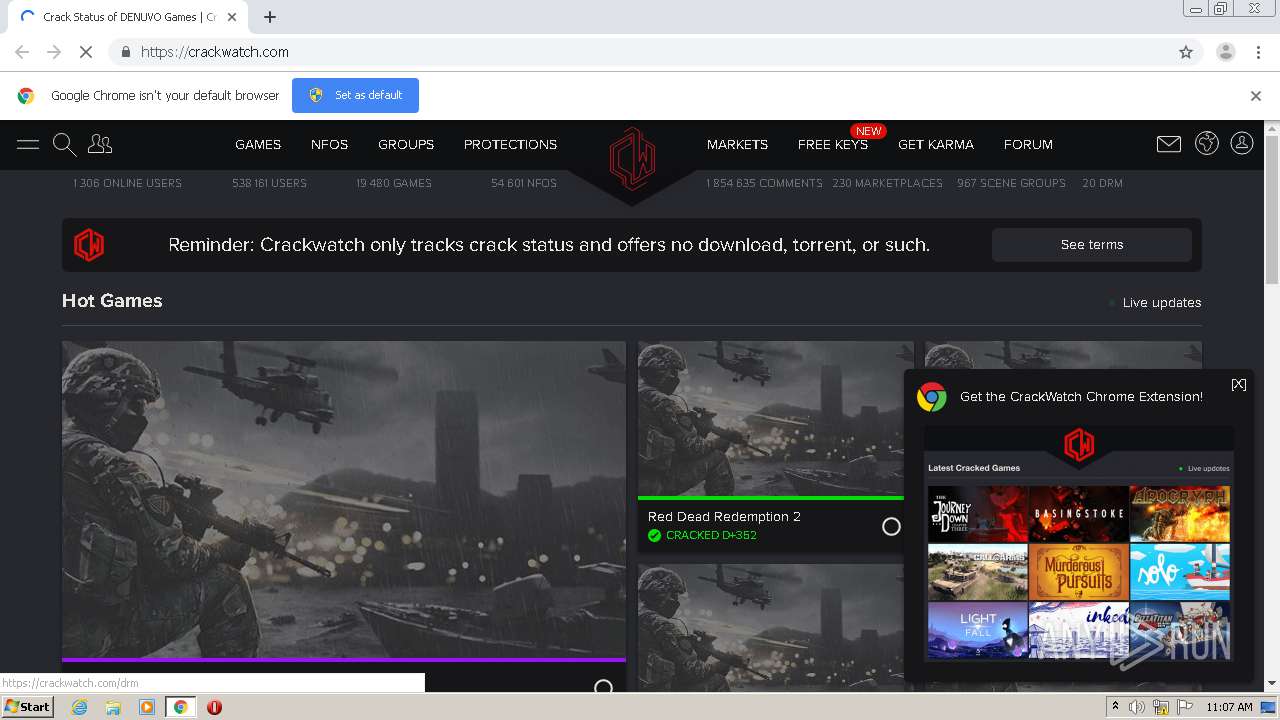Click 19 480 GAMES stat
Image resolution: width=1280 pixels, height=720 pixels.
(x=394, y=183)
